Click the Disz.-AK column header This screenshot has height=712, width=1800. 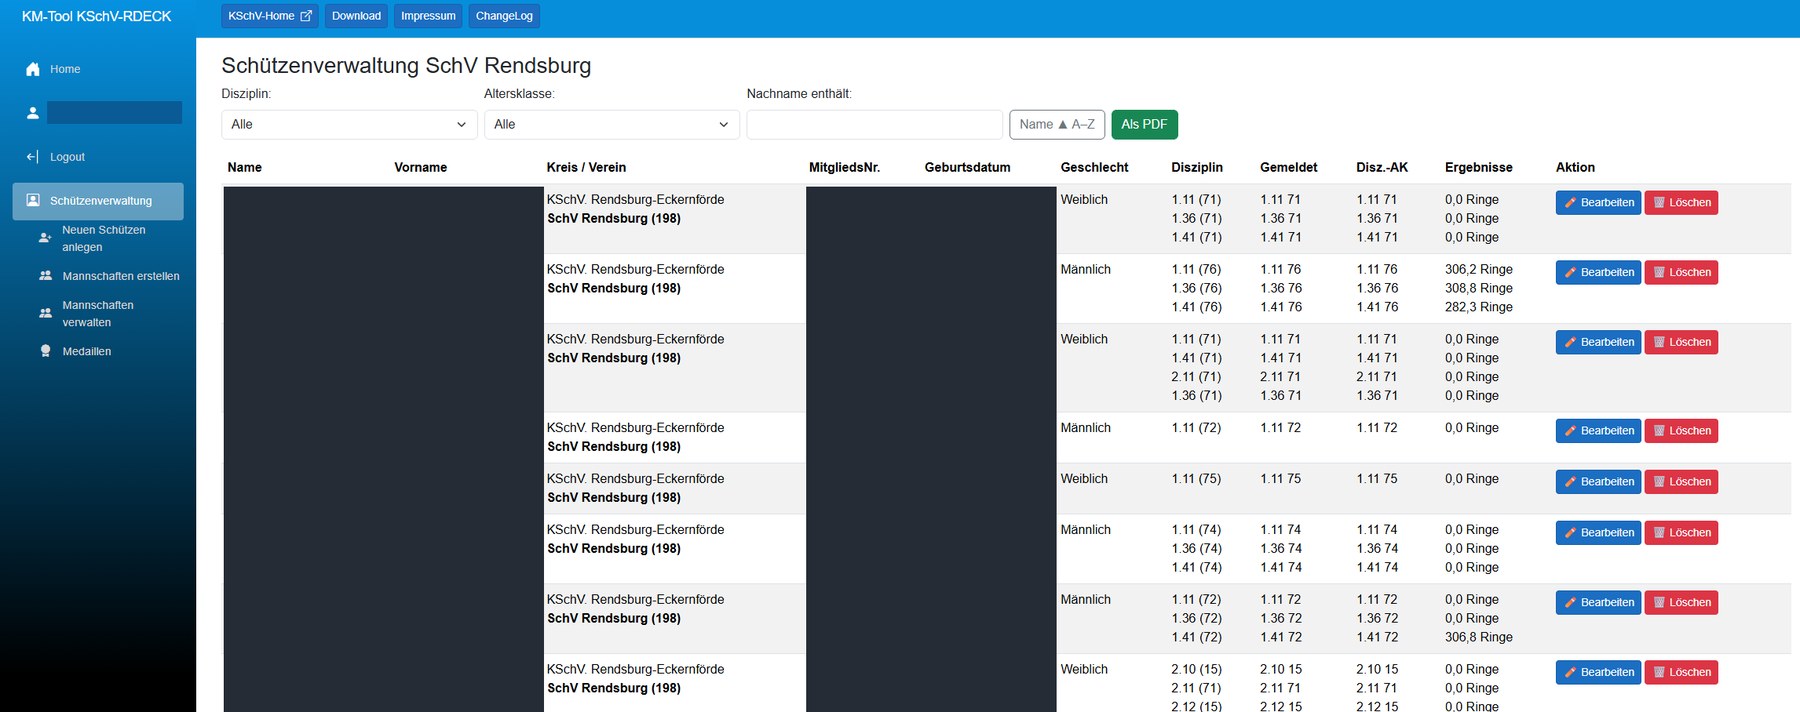(x=1382, y=167)
